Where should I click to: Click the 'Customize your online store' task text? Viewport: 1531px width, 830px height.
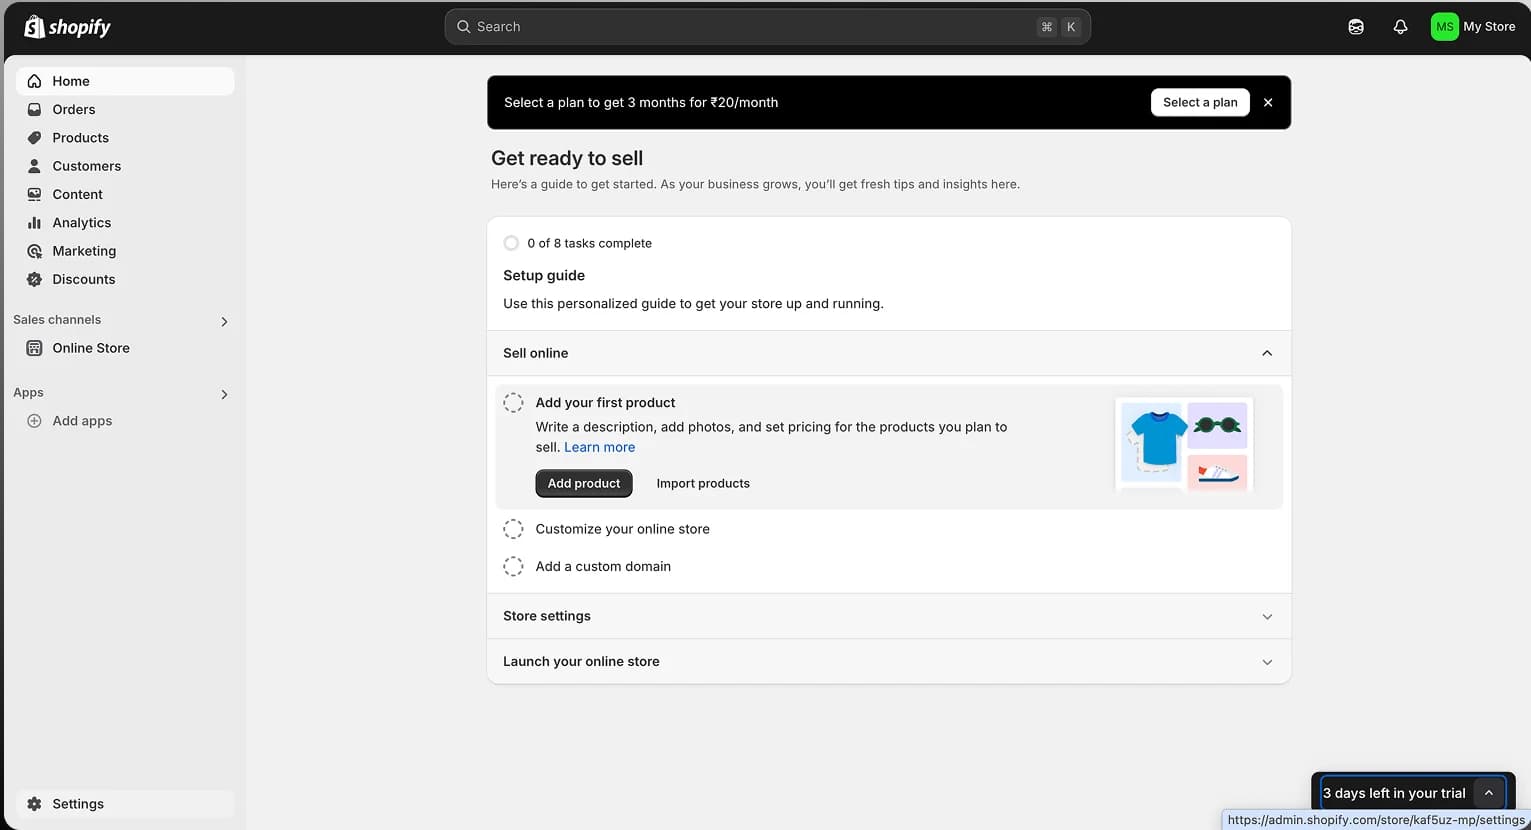(x=622, y=529)
